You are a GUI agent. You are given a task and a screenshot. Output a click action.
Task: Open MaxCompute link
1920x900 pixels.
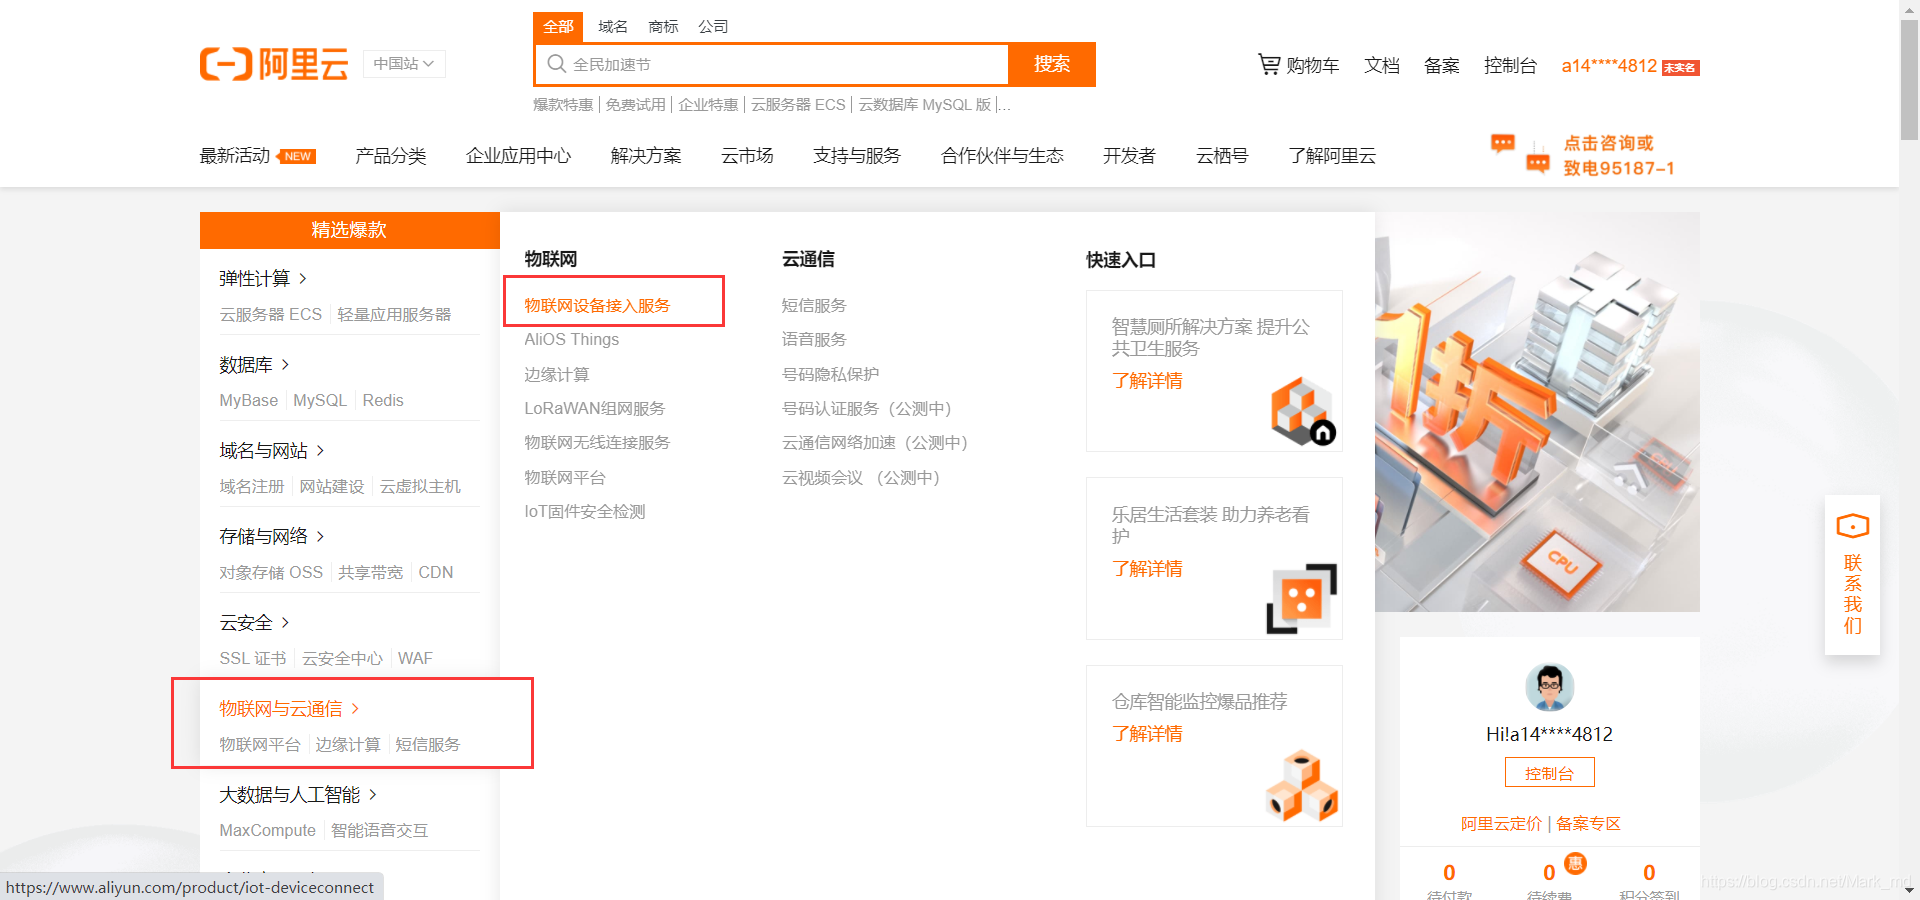click(267, 830)
